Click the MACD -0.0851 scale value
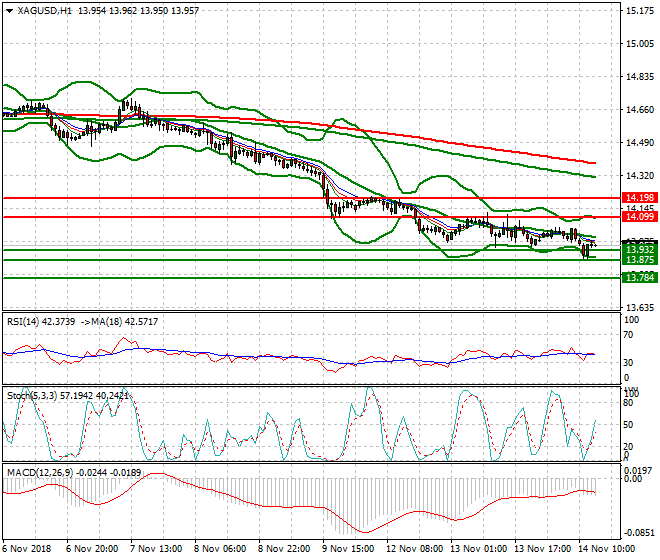The width and height of the screenshot is (660, 560). pyautogui.click(x=638, y=533)
